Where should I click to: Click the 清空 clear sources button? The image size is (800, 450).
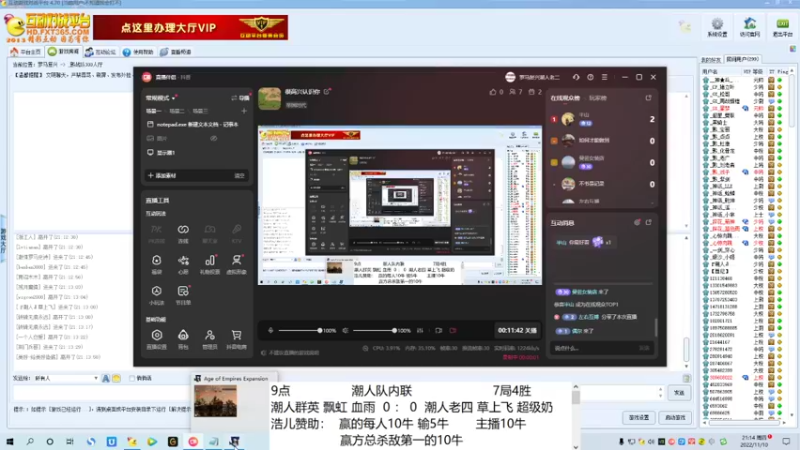click(239, 176)
